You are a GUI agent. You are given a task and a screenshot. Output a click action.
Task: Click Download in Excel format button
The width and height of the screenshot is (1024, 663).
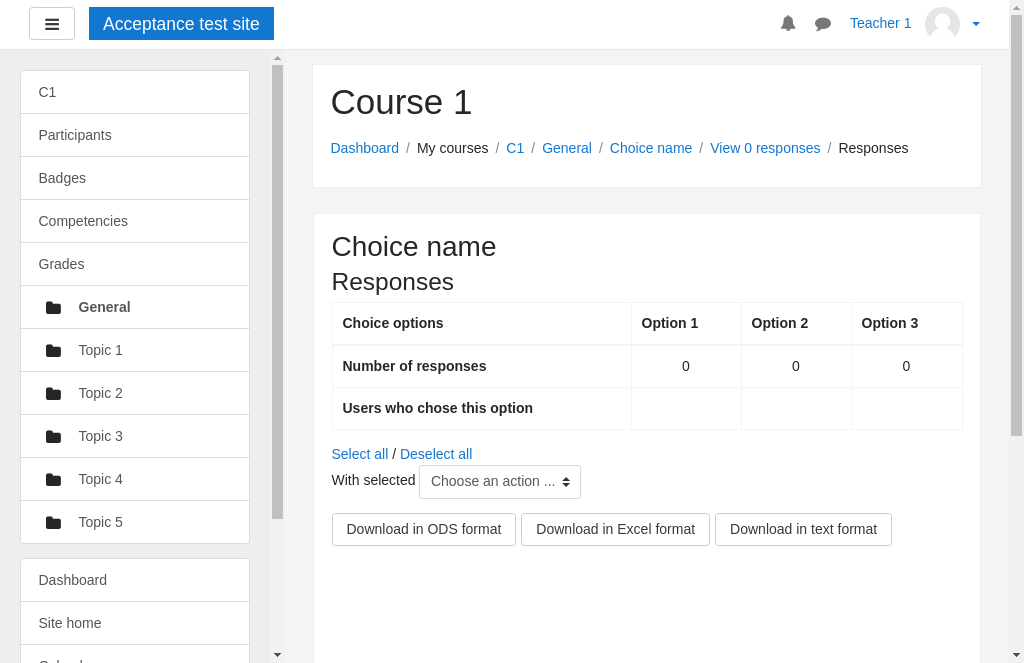click(x=615, y=529)
